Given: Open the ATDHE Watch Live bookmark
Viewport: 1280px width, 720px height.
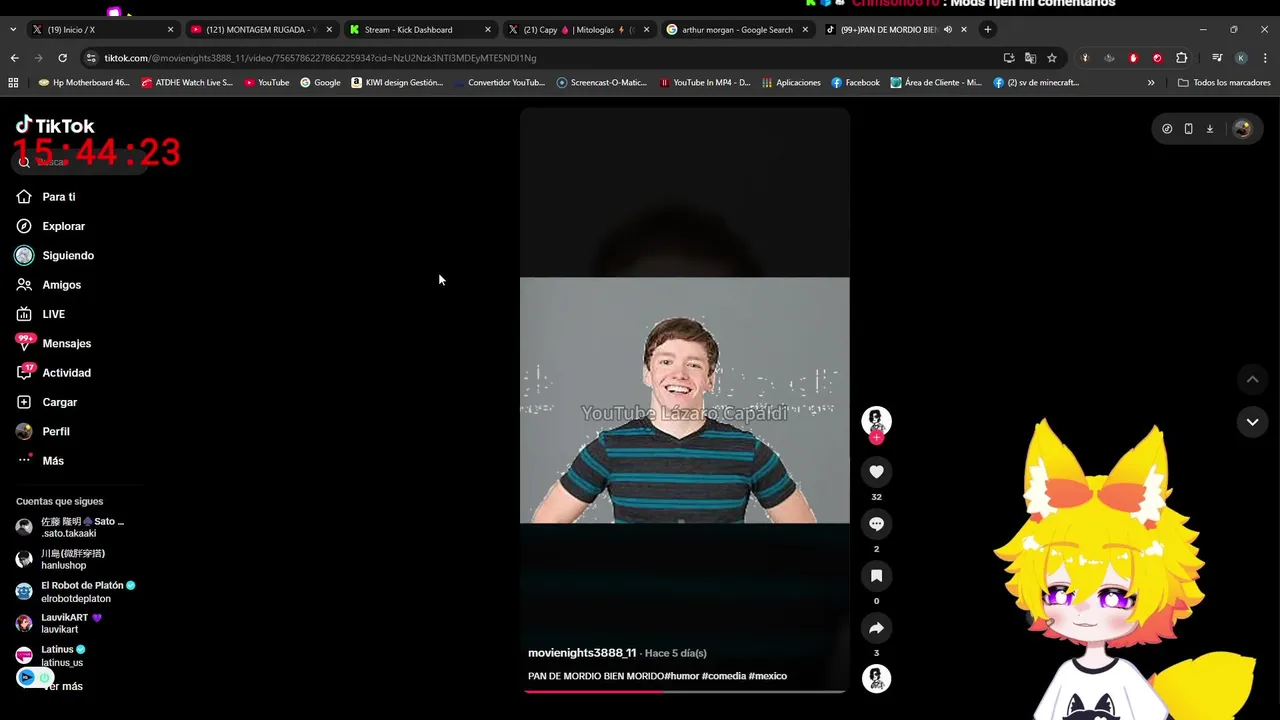Looking at the screenshot, I should pyautogui.click(x=187, y=83).
